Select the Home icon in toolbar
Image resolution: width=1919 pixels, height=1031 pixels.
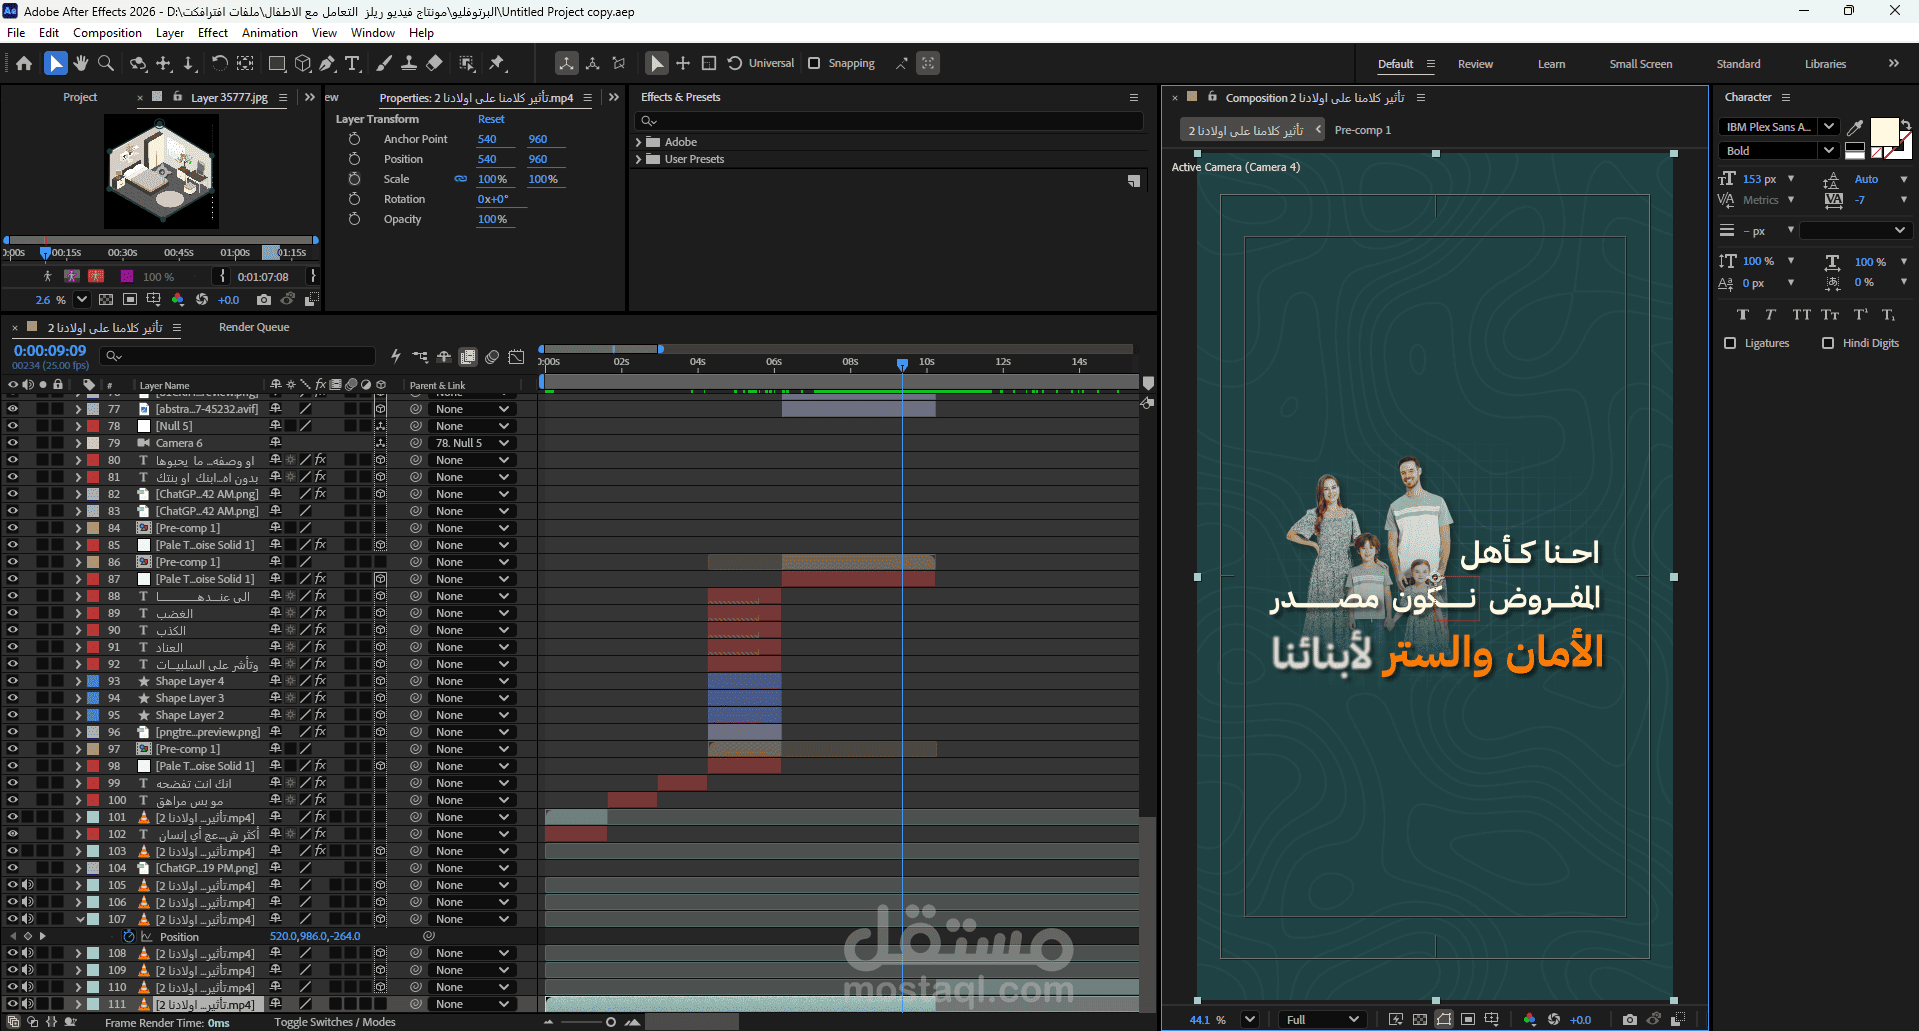coord(24,63)
